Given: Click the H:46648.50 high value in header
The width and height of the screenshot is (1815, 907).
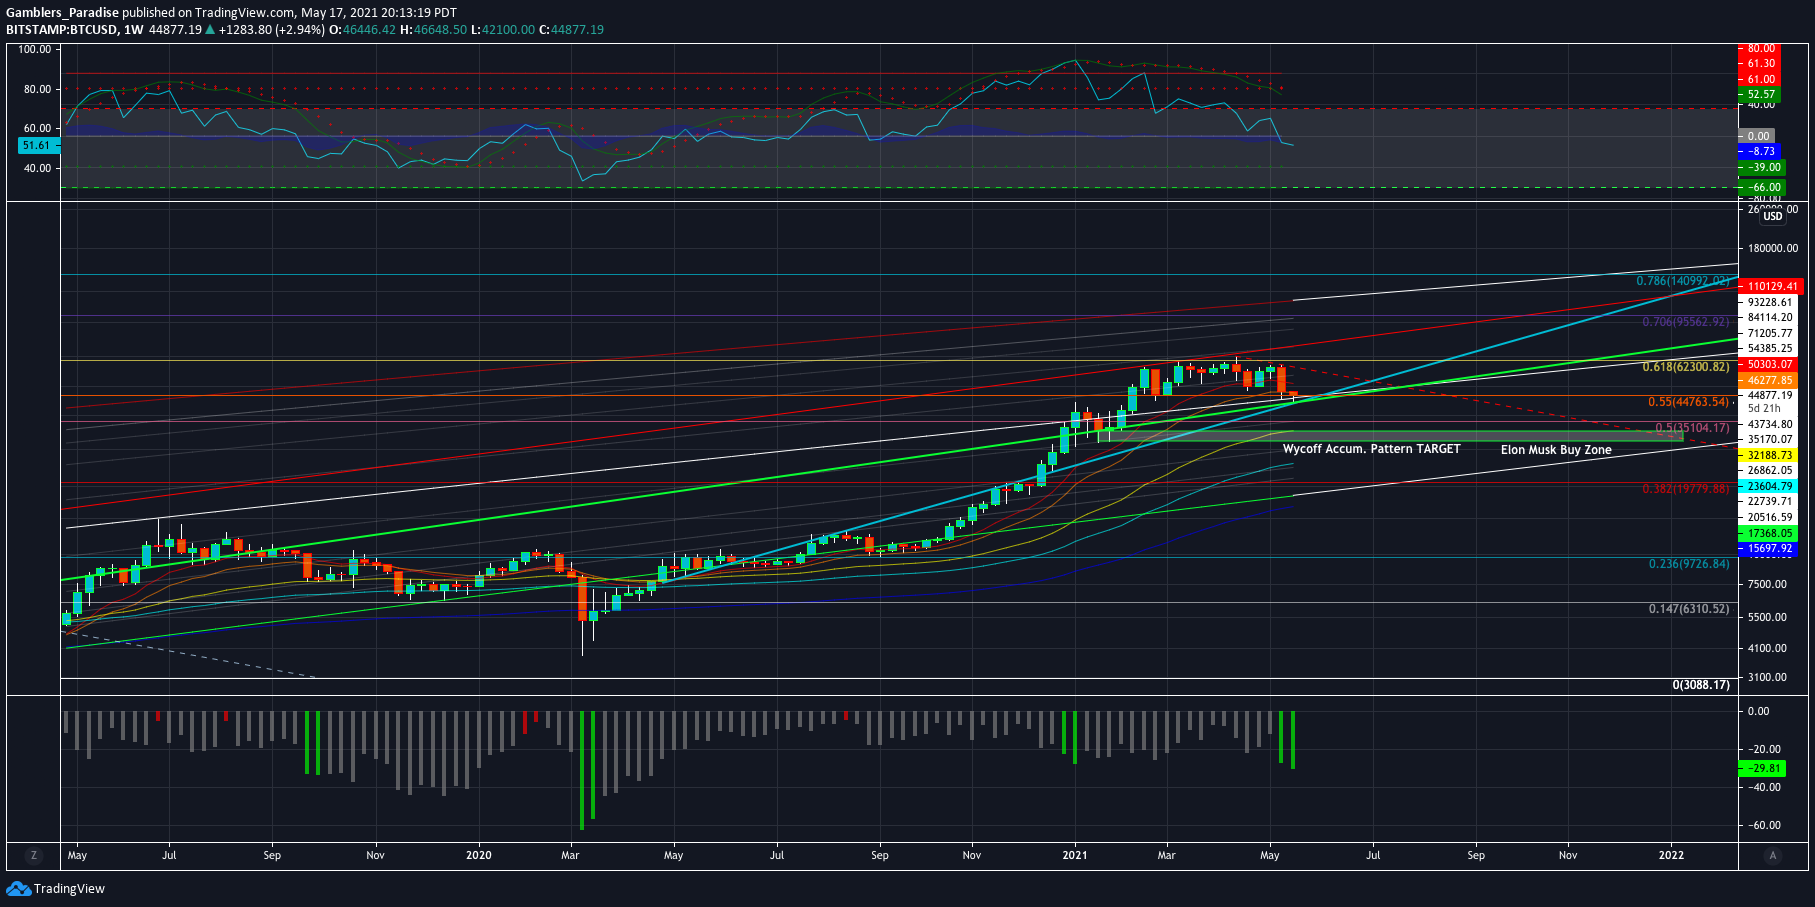Looking at the screenshot, I should point(433,30).
